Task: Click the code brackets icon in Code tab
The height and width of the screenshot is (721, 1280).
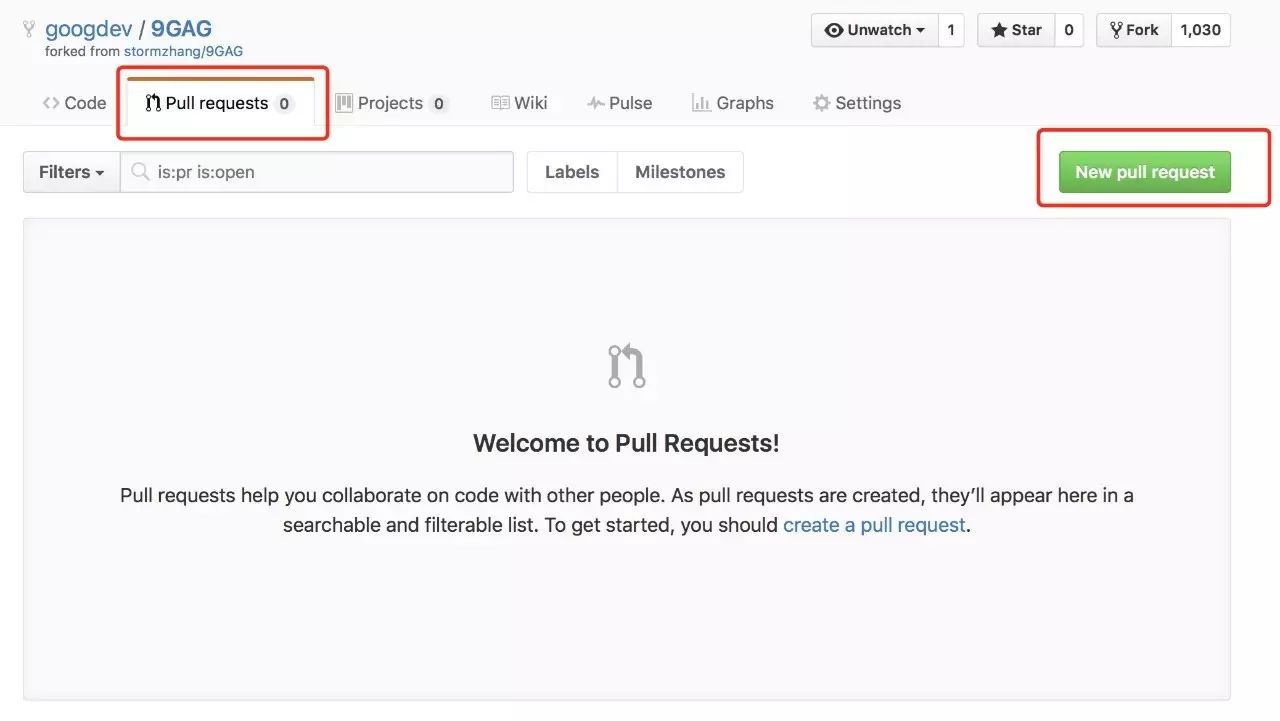Action: (x=51, y=103)
